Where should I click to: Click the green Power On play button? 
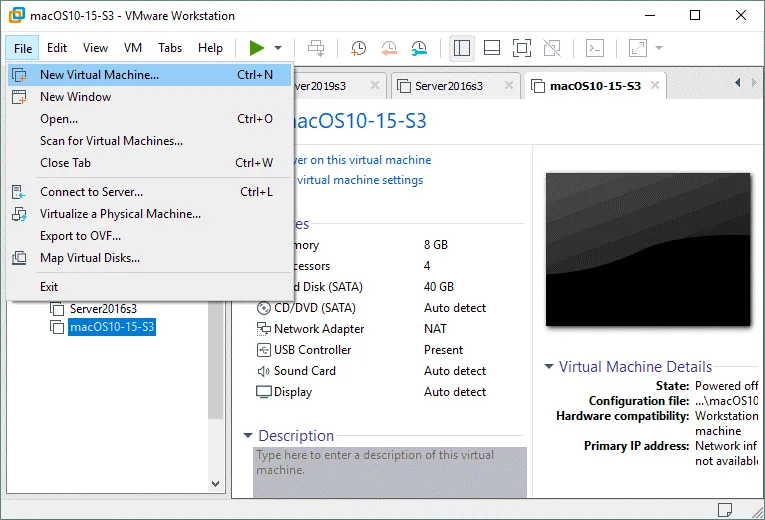257,48
